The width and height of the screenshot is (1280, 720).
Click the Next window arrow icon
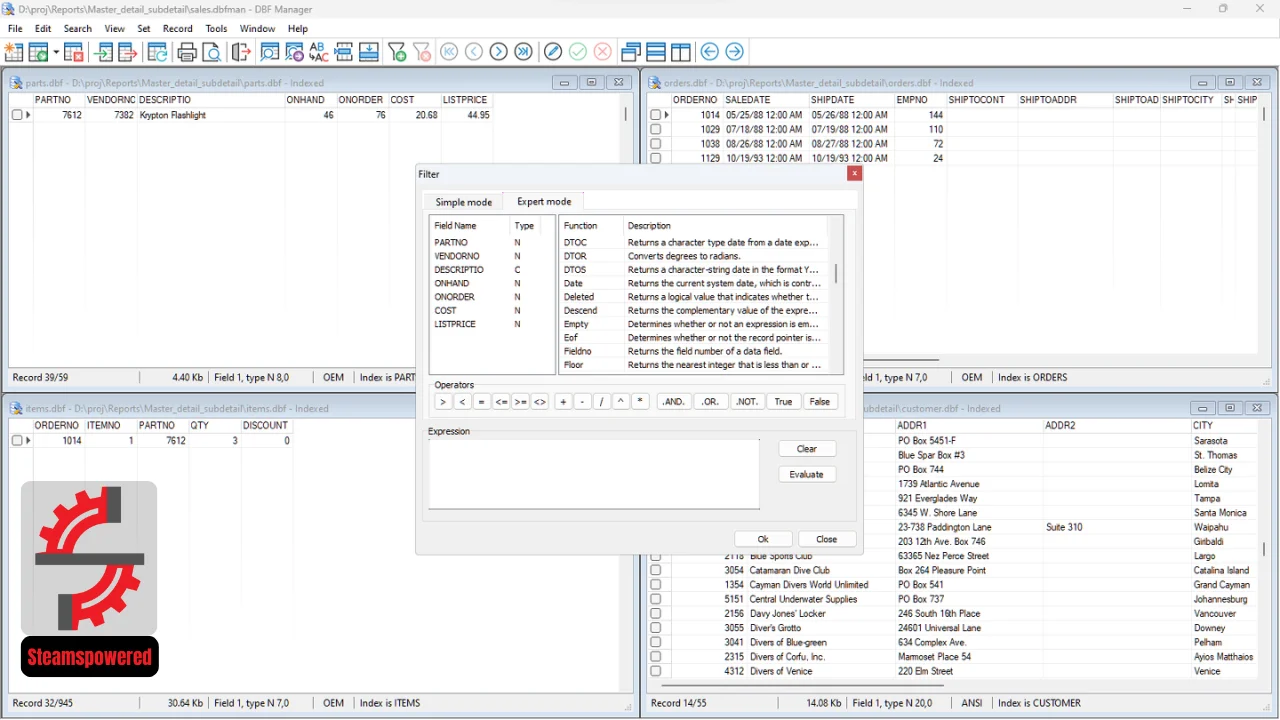point(735,52)
